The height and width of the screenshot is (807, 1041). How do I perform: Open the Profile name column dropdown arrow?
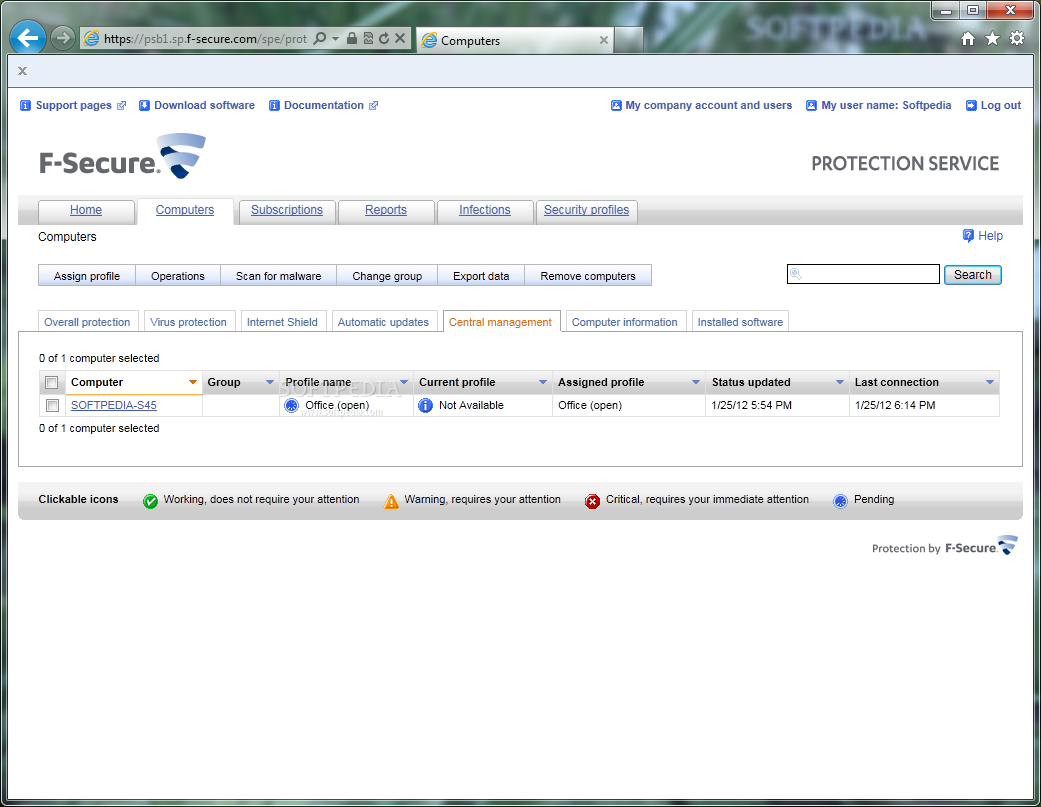(x=404, y=382)
